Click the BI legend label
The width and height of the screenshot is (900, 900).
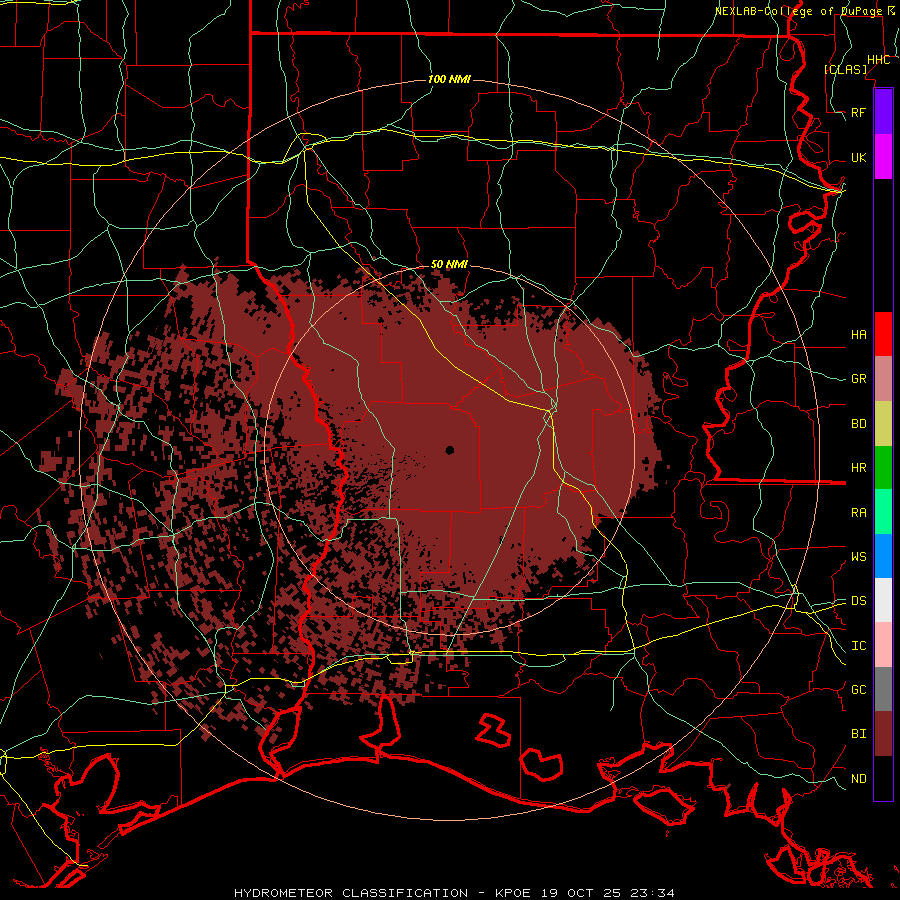coord(859,734)
